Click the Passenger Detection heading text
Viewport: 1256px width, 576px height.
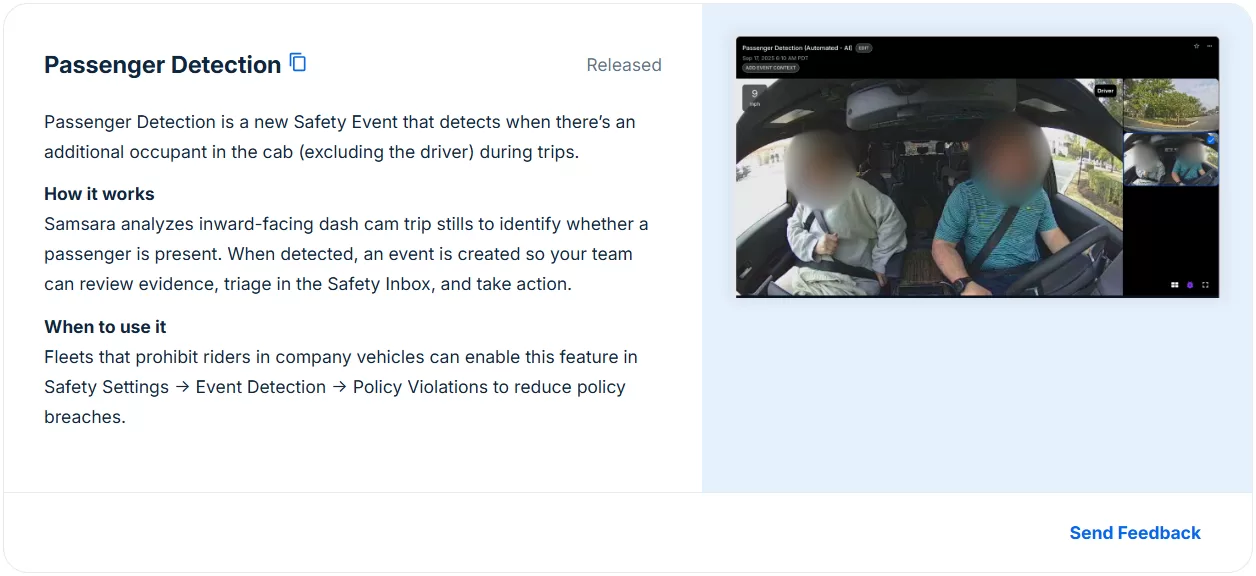coord(162,65)
